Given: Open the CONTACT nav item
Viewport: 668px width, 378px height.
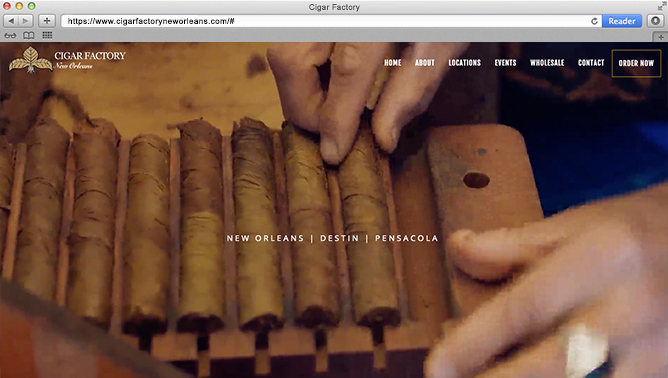Looking at the screenshot, I should 591,63.
